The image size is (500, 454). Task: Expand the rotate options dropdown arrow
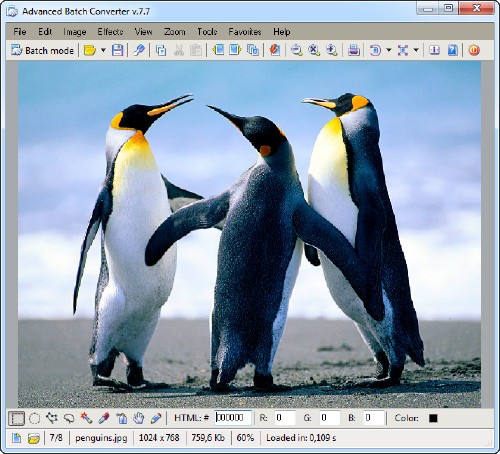(389, 50)
